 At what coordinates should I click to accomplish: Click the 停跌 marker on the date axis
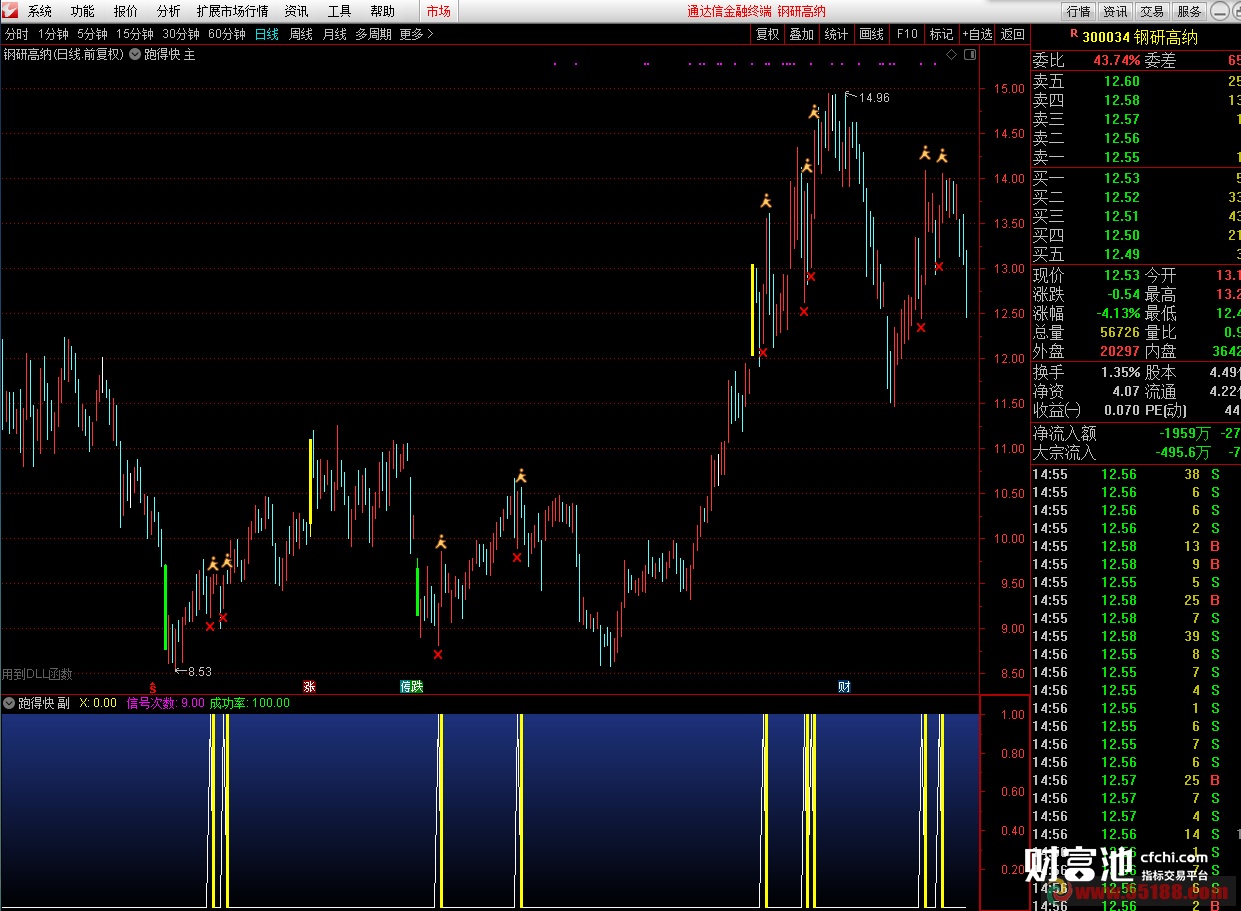(x=411, y=687)
